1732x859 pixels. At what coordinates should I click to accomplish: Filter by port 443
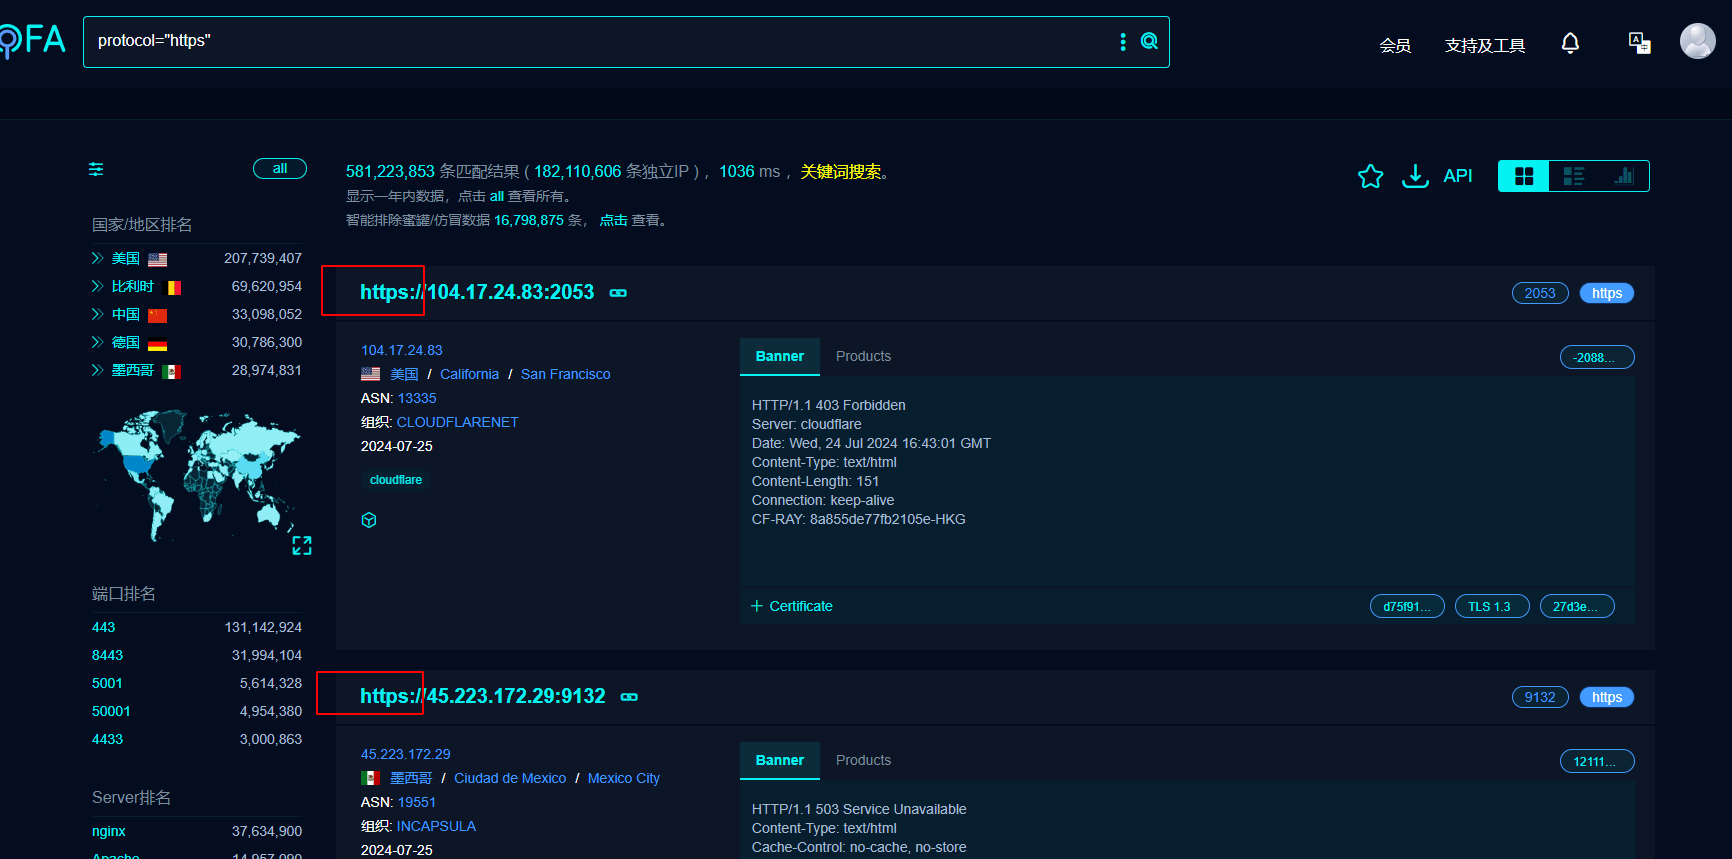104,627
